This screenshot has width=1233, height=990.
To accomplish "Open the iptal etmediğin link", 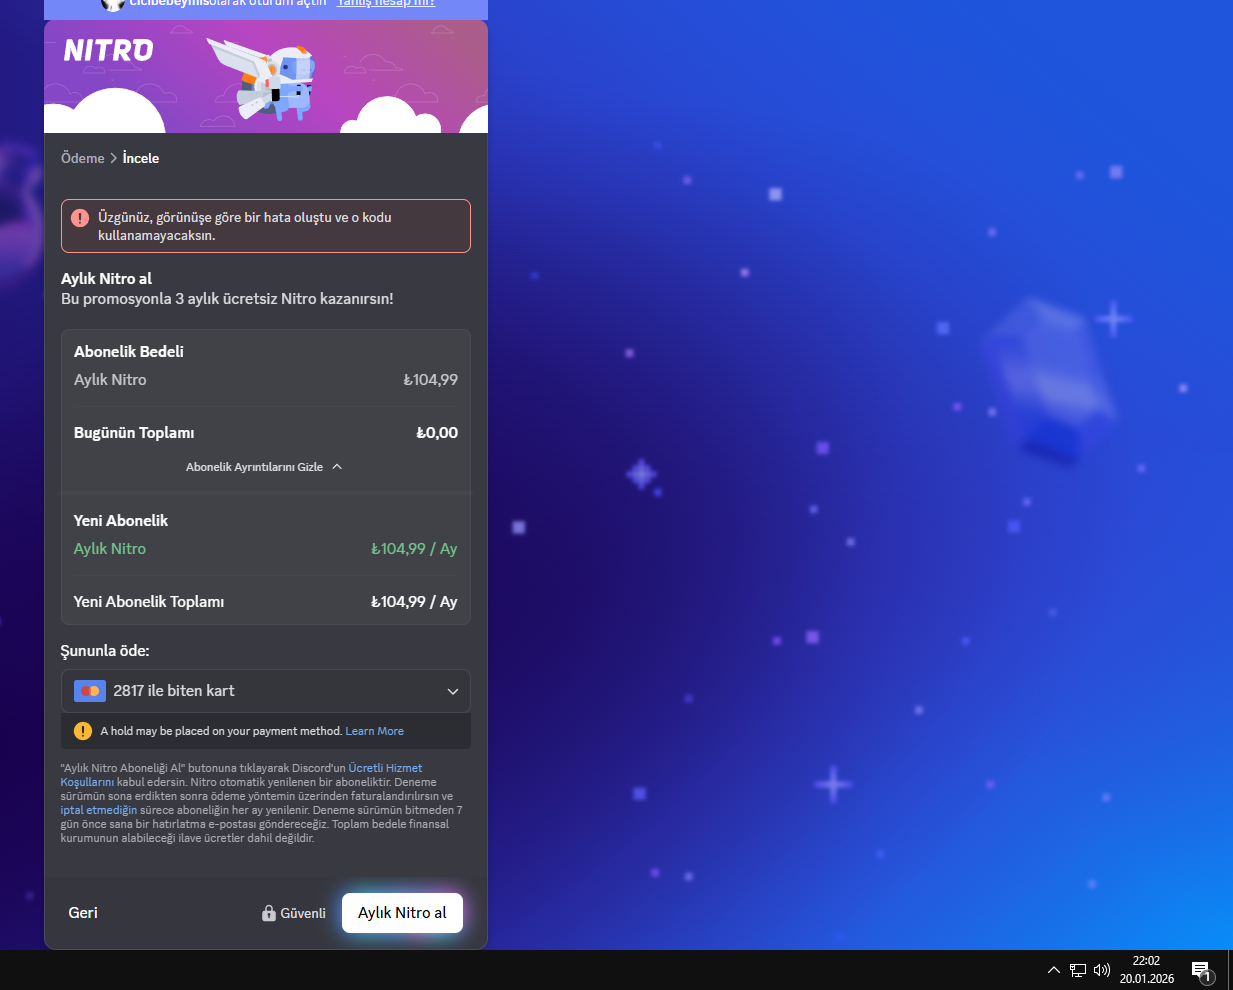I will click(x=99, y=810).
